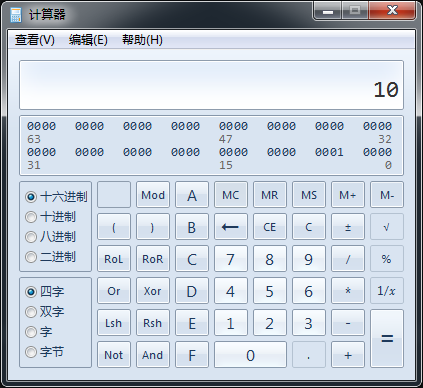
Task: Clear memory with the MC button
Action: click(x=231, y=195)
